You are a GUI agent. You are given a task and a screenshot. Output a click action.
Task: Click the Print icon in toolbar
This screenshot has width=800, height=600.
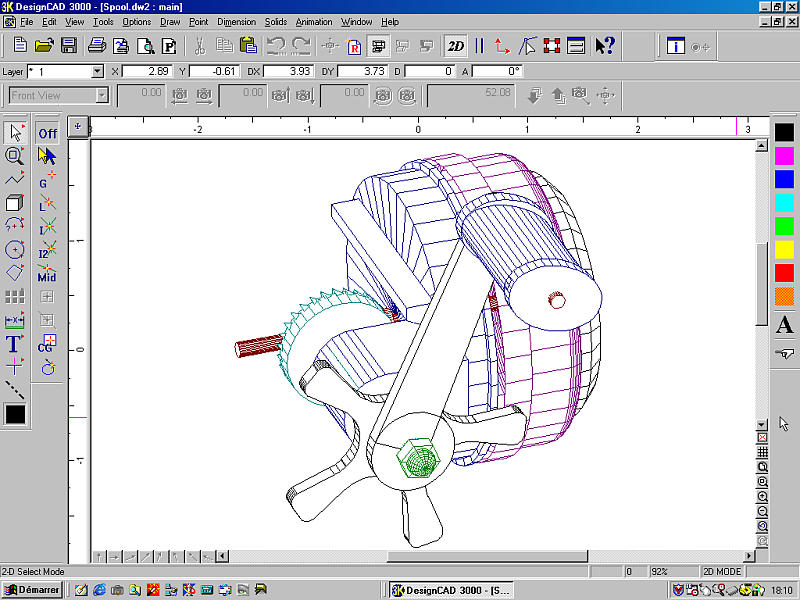(97, 45)
